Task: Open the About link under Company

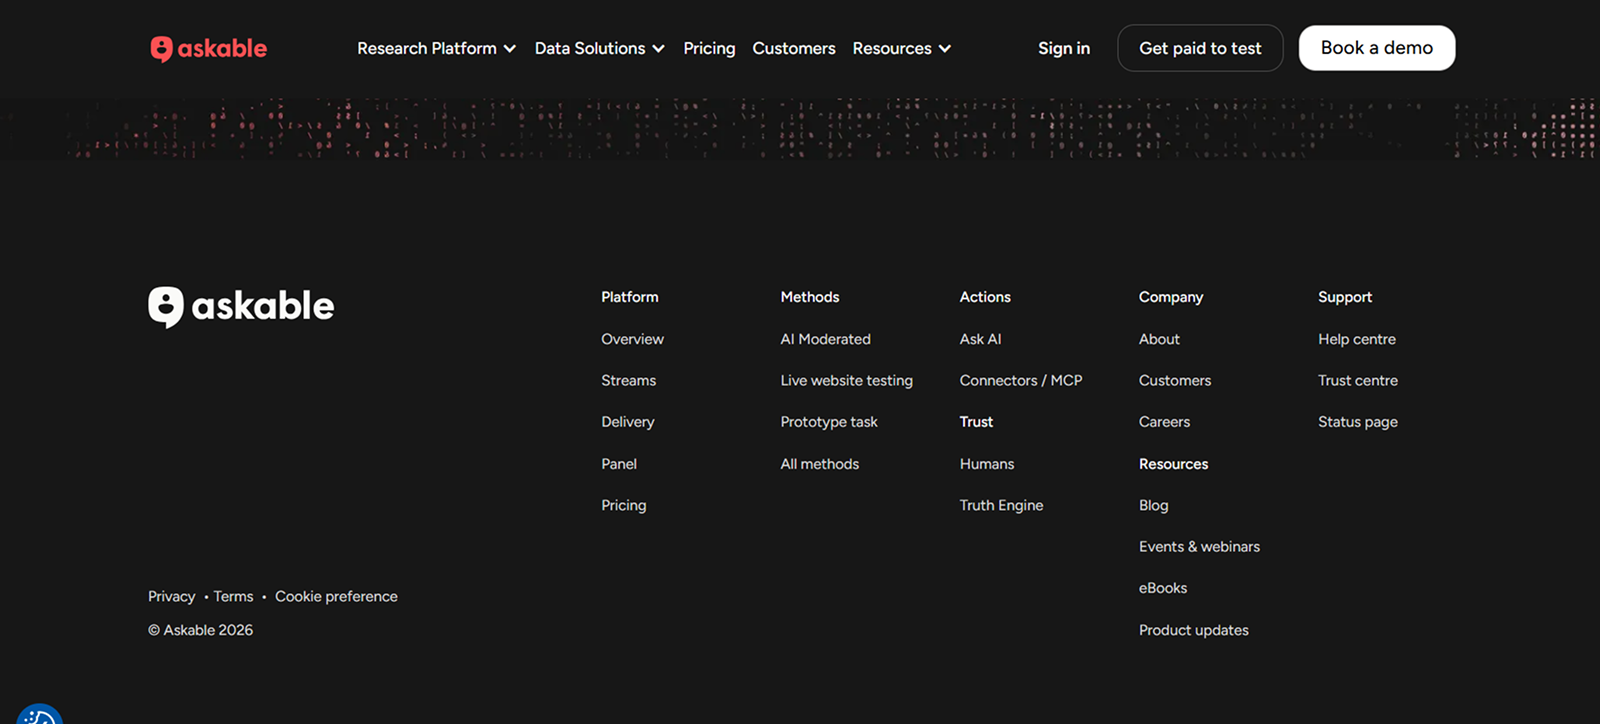Action: point(1159,339)
